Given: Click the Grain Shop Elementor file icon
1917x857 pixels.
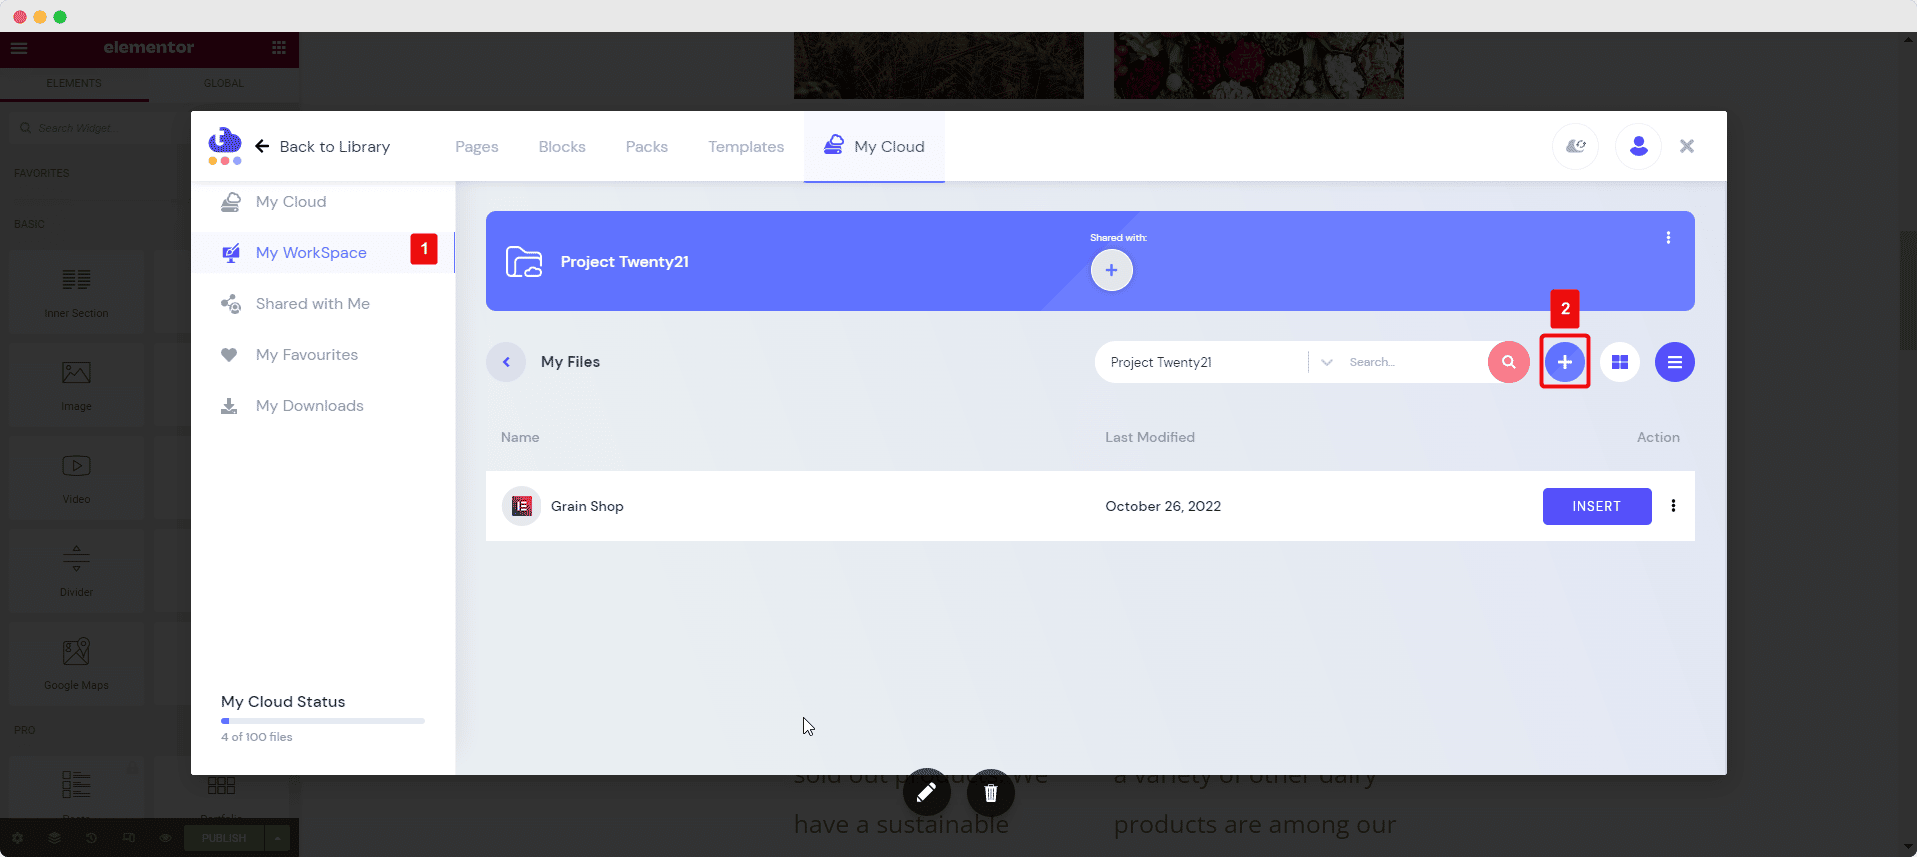Looking at the screenshot, I should (x=521, y=506).
